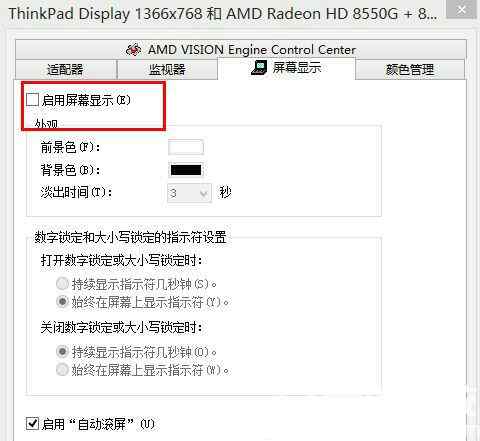
Task: Pick the white 前景色 color swatch
Action: click(186, 147)
